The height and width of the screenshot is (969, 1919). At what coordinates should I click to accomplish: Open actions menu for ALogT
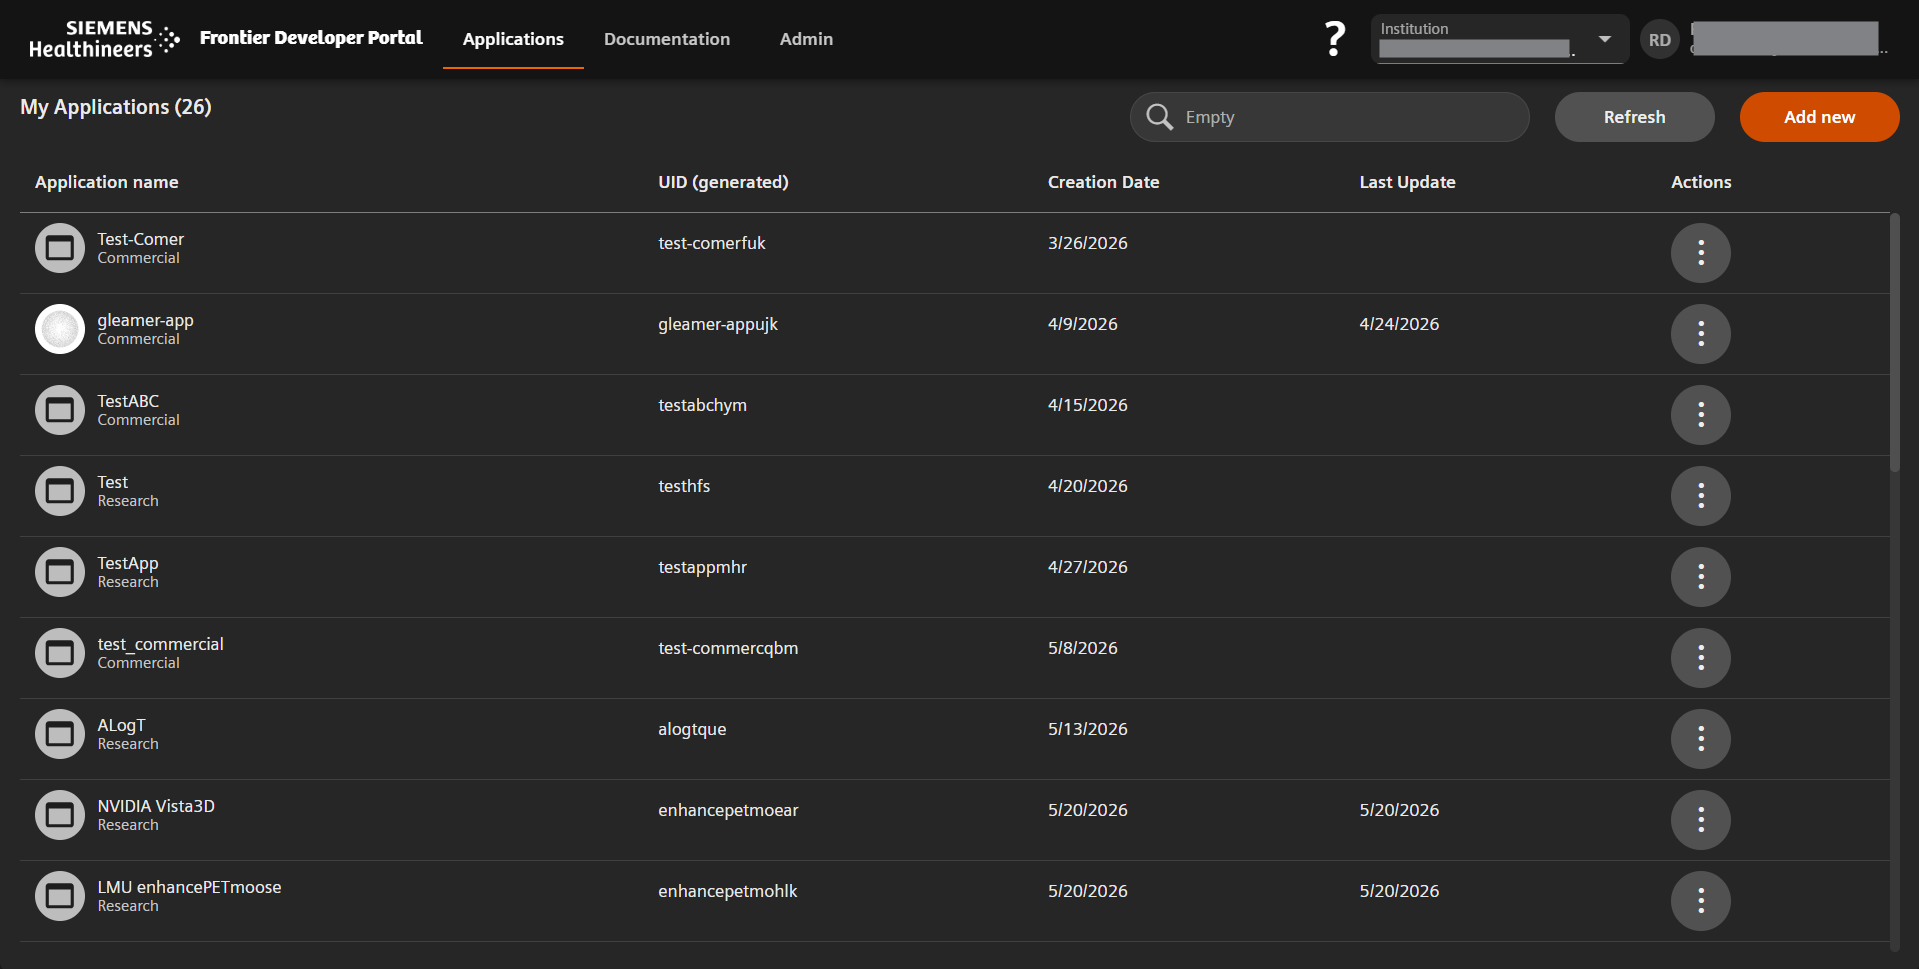(1700, 739)
